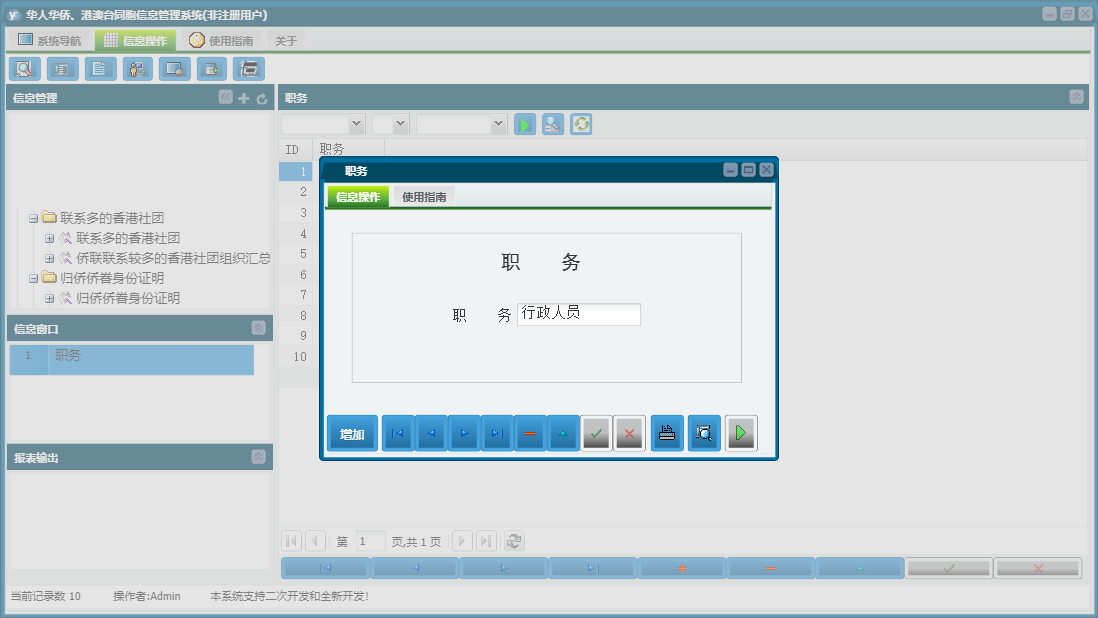Screen dimensions: 1098x618
Task: Click the first-record button in bottom bar
Action: coord(325,568)
